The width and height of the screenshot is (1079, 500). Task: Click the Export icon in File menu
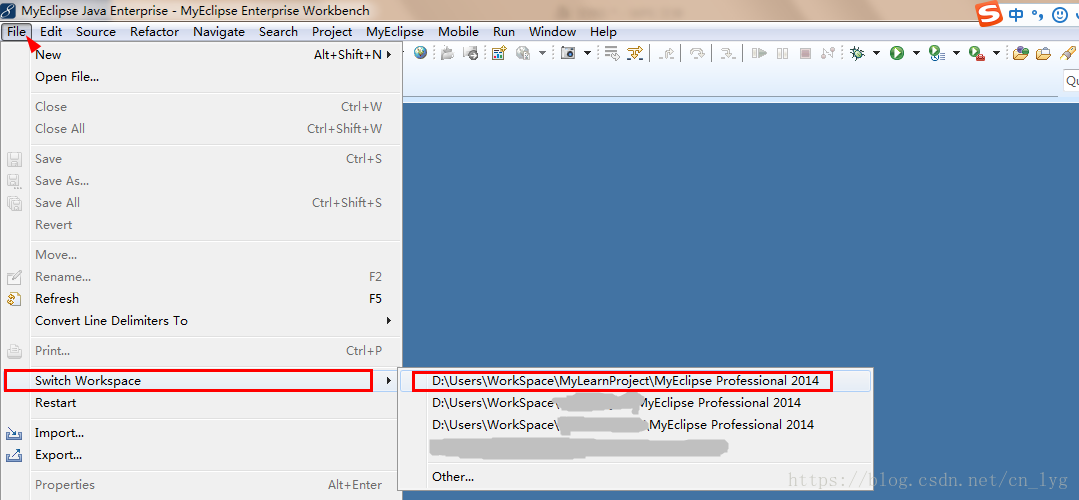click(x=14, y=455)
